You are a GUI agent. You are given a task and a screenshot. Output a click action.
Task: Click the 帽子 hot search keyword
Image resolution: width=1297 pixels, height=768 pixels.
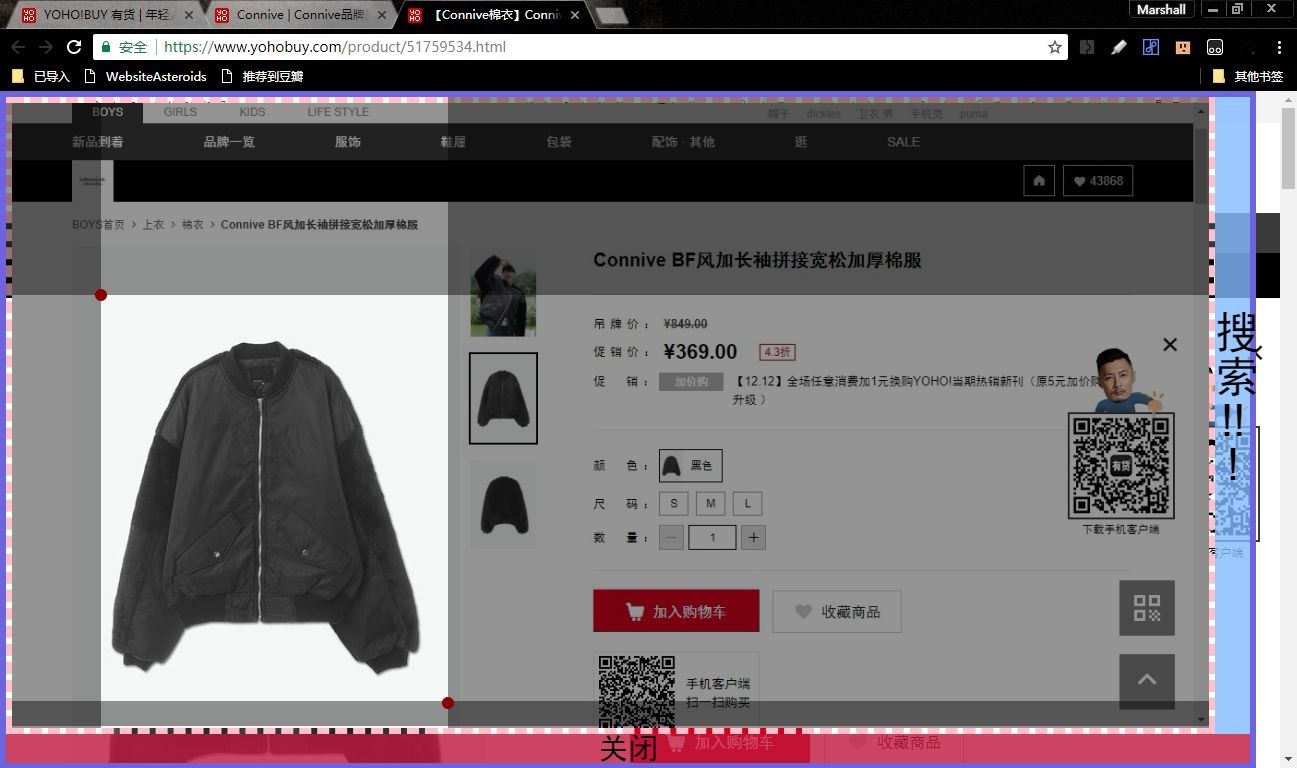(x=779, y=114)
